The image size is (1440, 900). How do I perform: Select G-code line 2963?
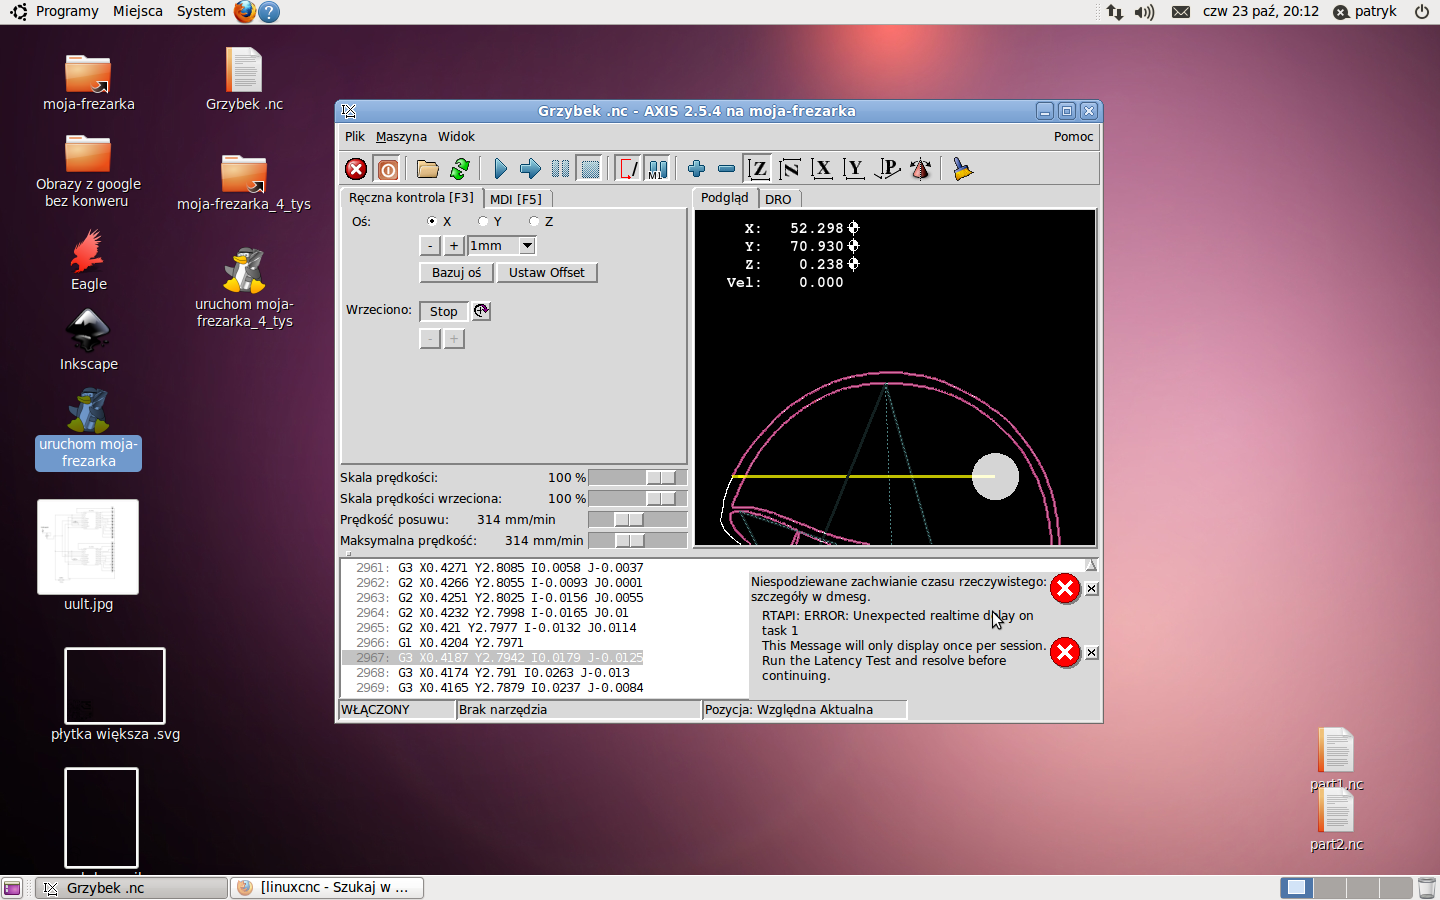point(500,598)
